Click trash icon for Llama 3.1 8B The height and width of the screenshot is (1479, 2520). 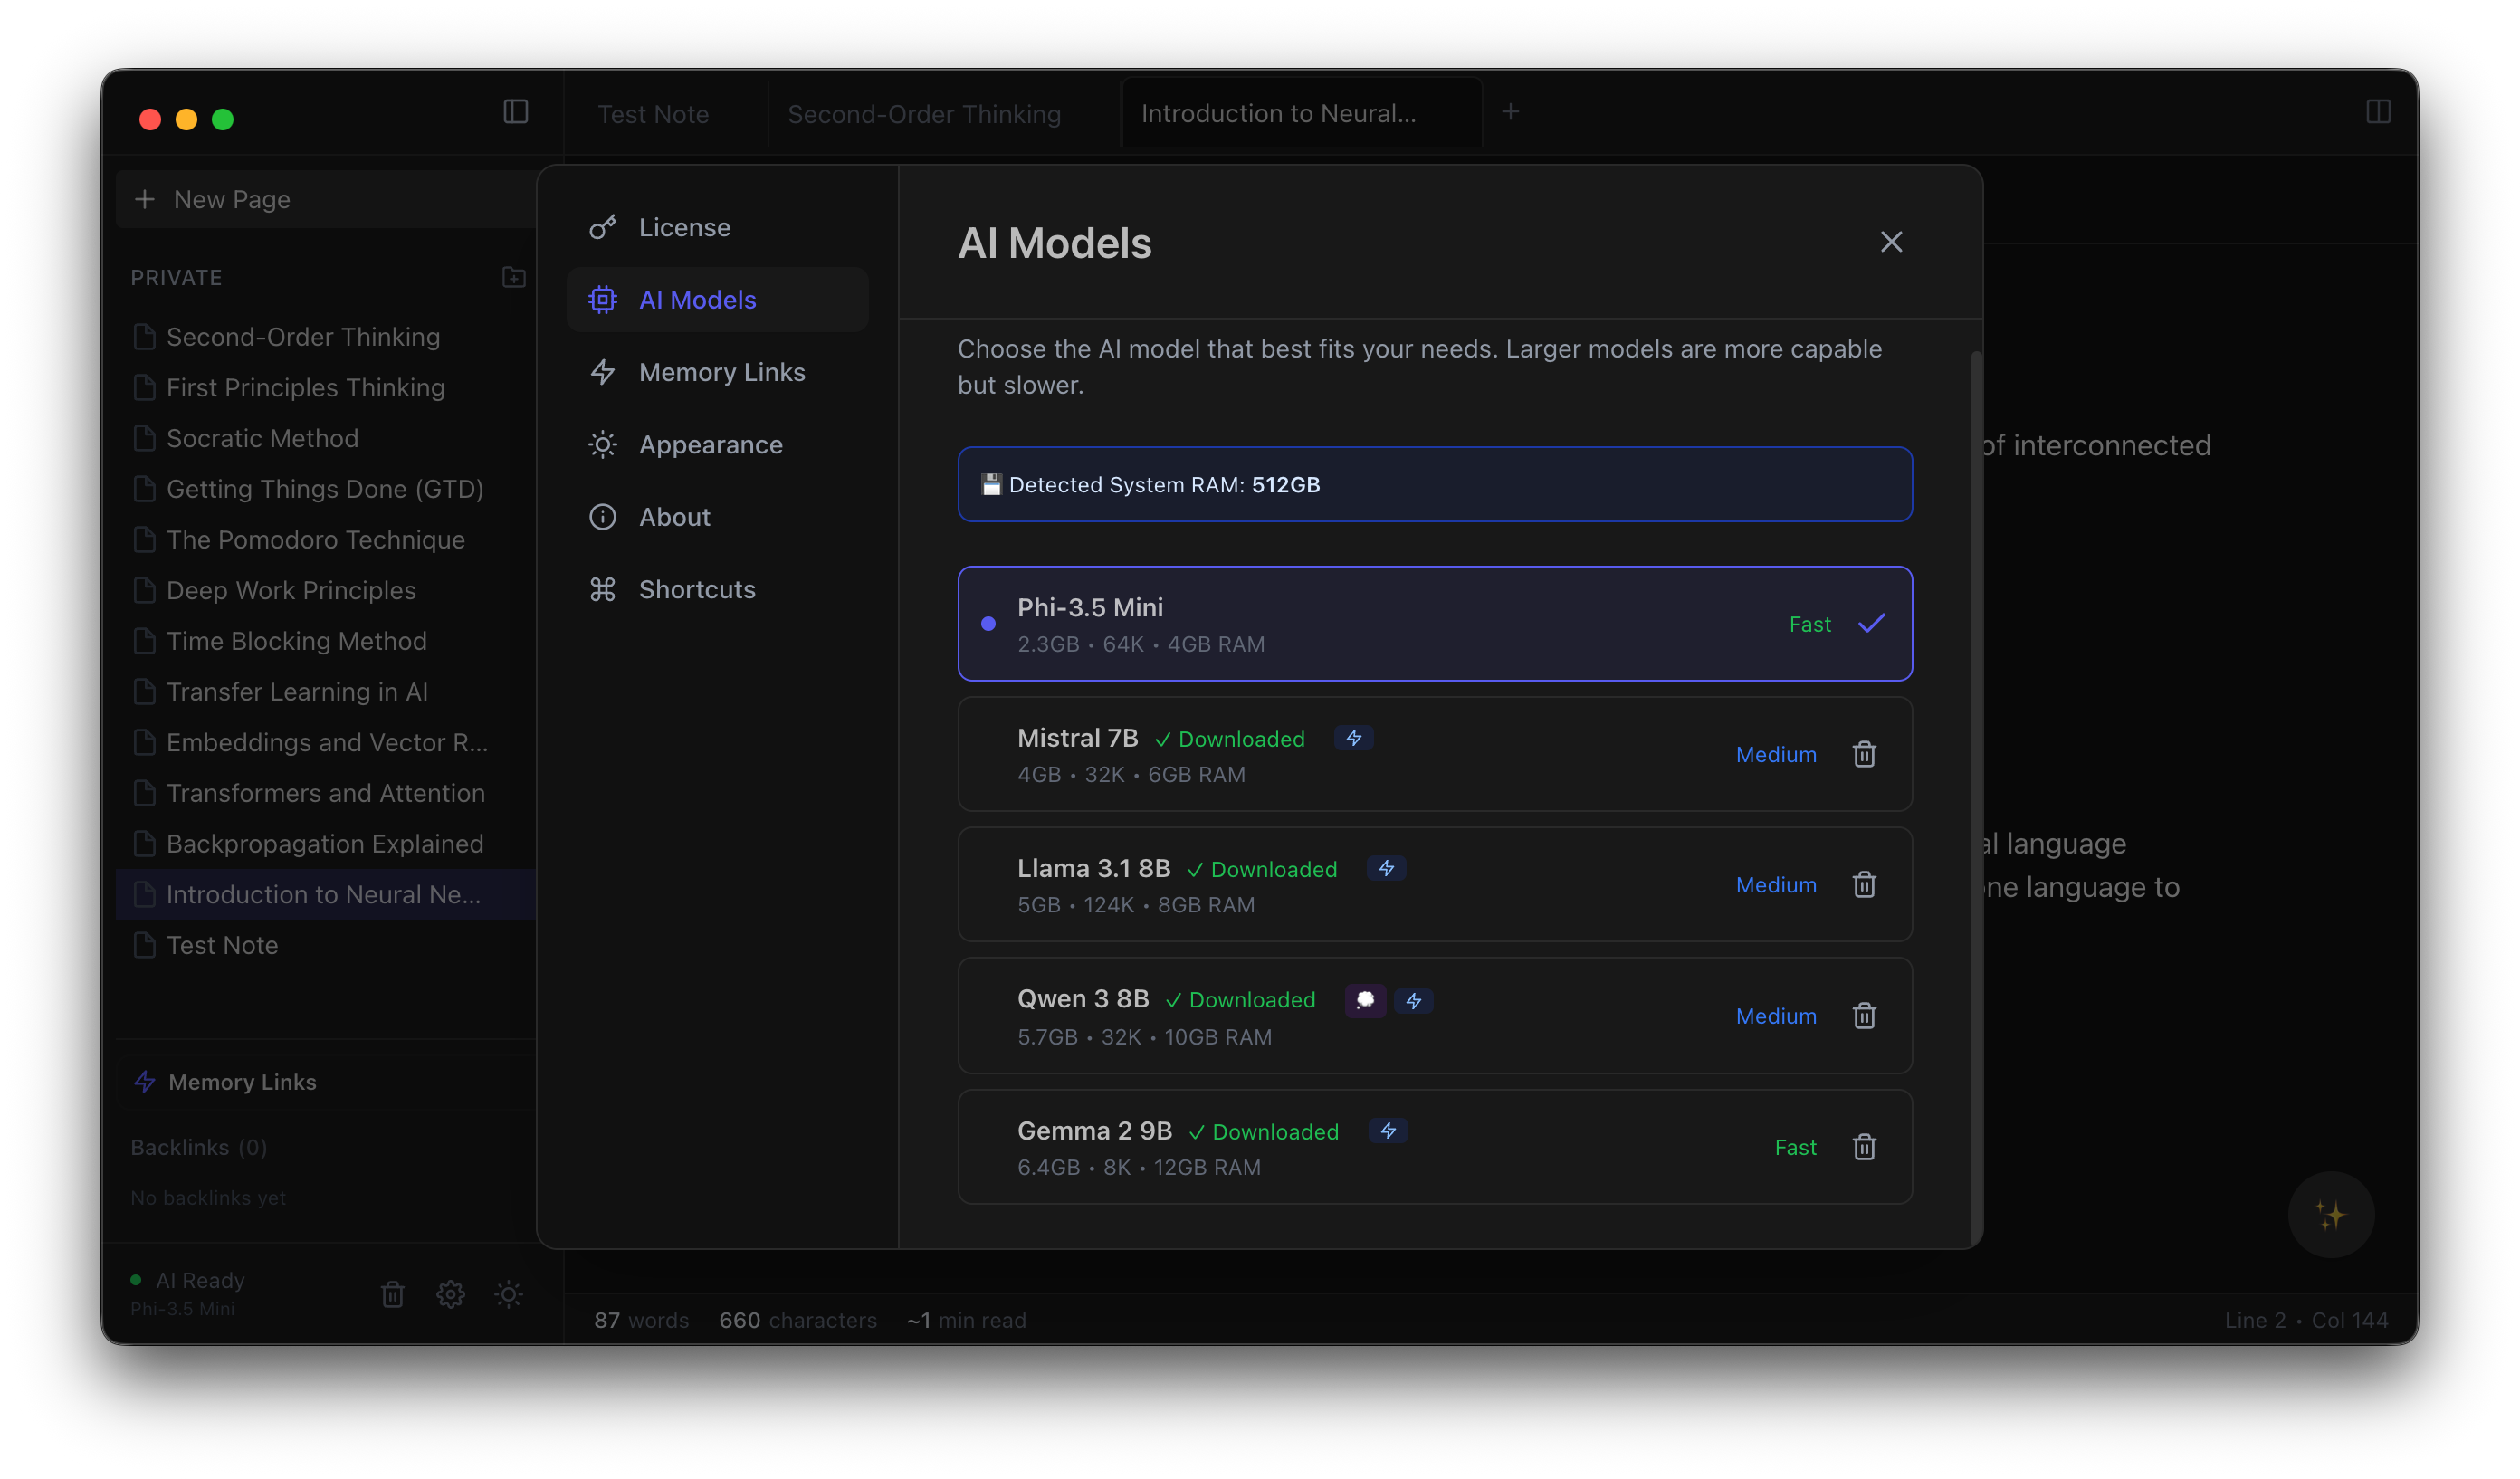pyautogui.click(x=1863, y=884)
